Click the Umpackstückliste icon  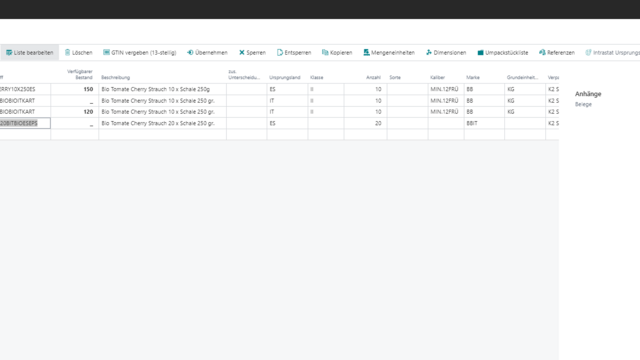[x=480, y=53]
